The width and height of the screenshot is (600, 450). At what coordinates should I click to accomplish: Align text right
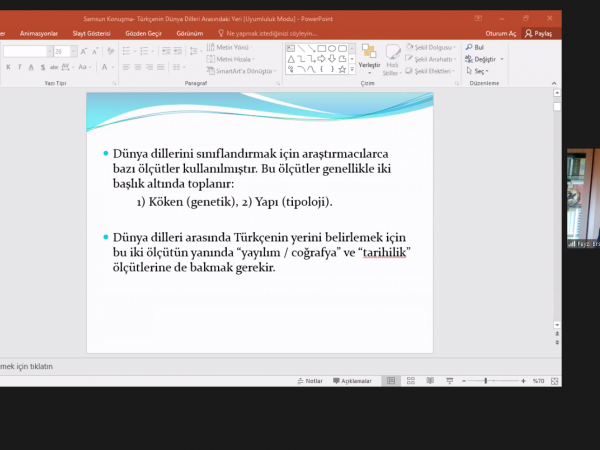pos(149,67)
